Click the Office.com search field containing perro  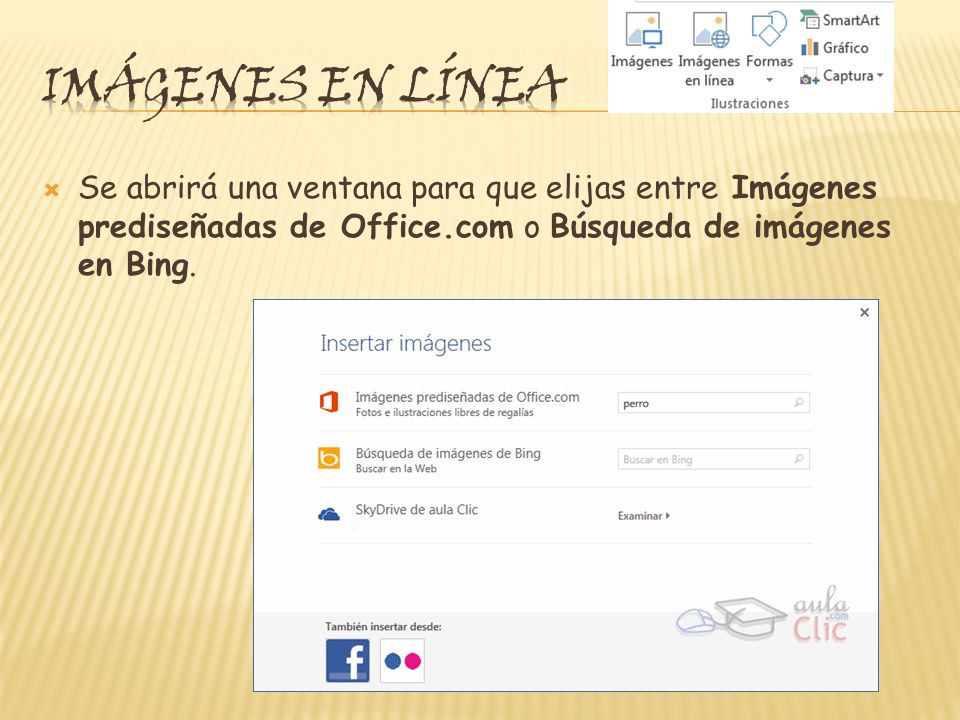click(x=713, y=403)
